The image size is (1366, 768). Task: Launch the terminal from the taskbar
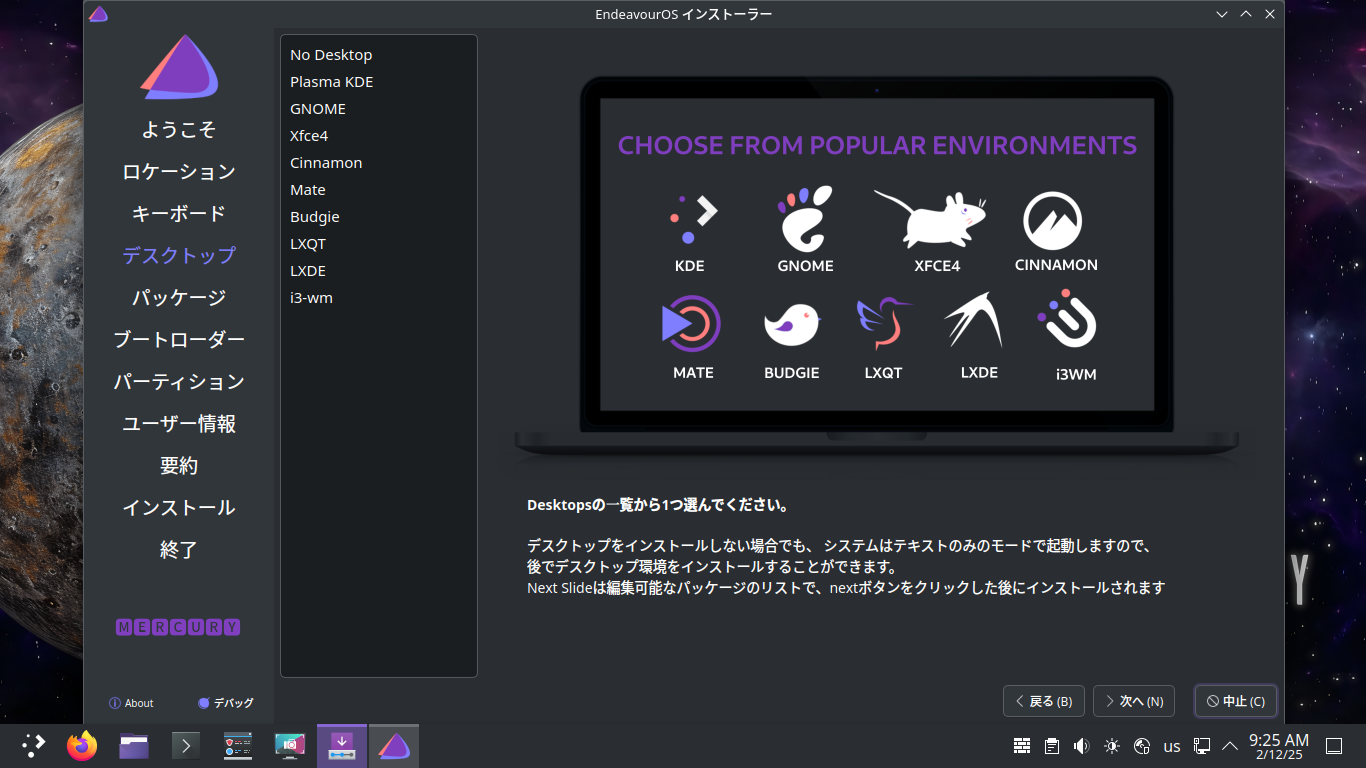pos(186,745)
